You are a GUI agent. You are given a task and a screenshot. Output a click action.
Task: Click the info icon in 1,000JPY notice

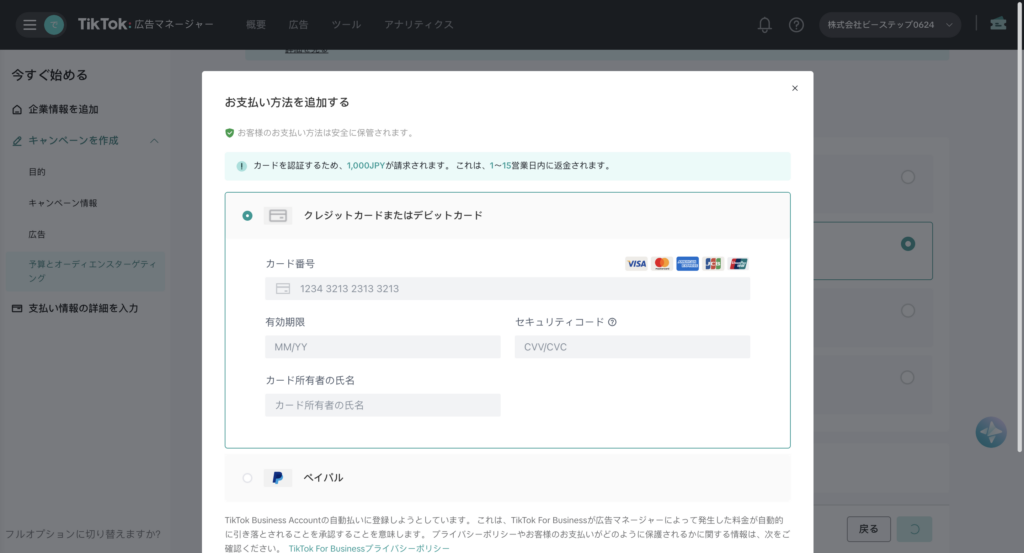click(x=242, y=166)
